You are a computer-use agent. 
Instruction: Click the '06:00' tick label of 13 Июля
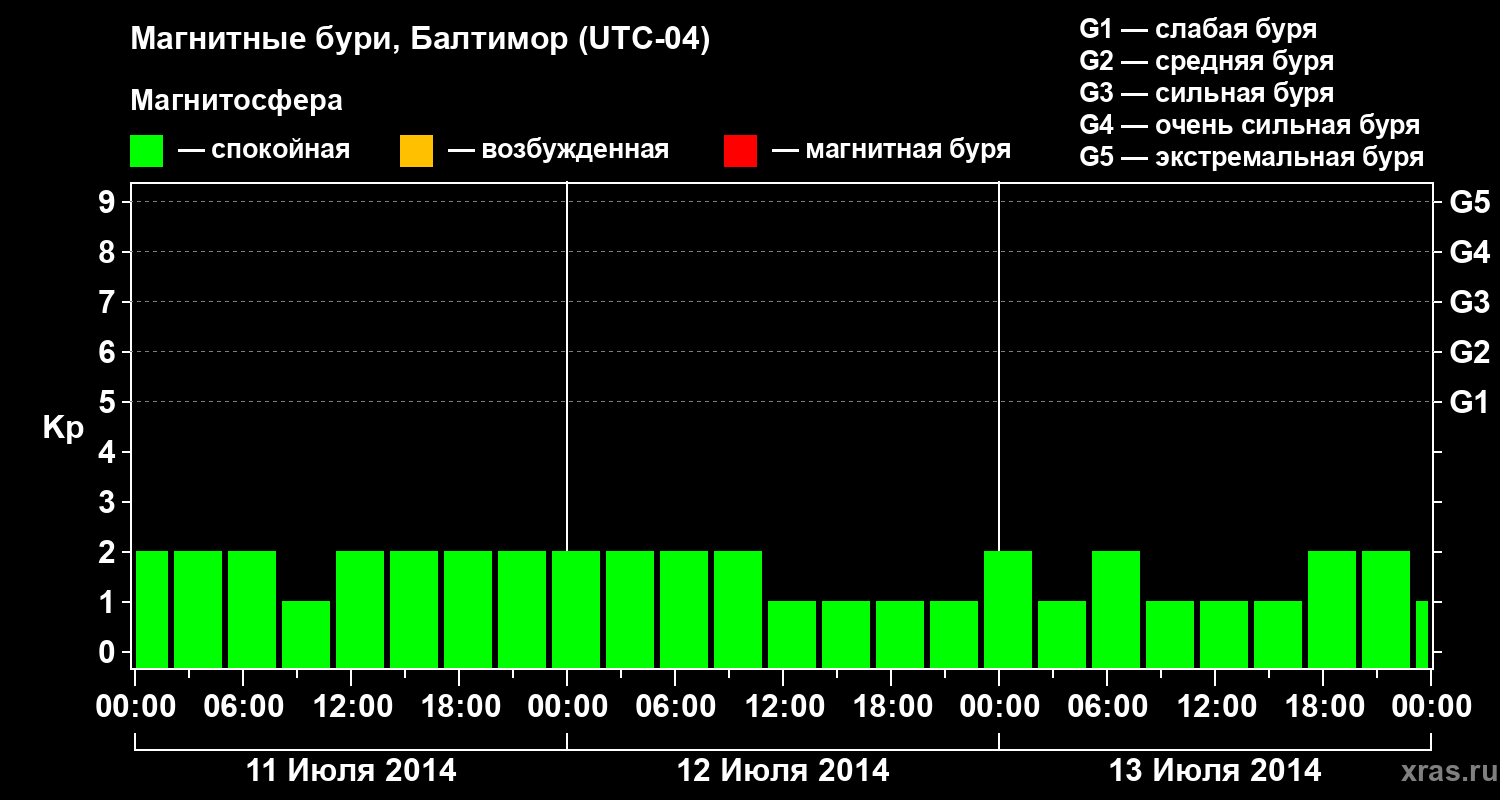1107,706
